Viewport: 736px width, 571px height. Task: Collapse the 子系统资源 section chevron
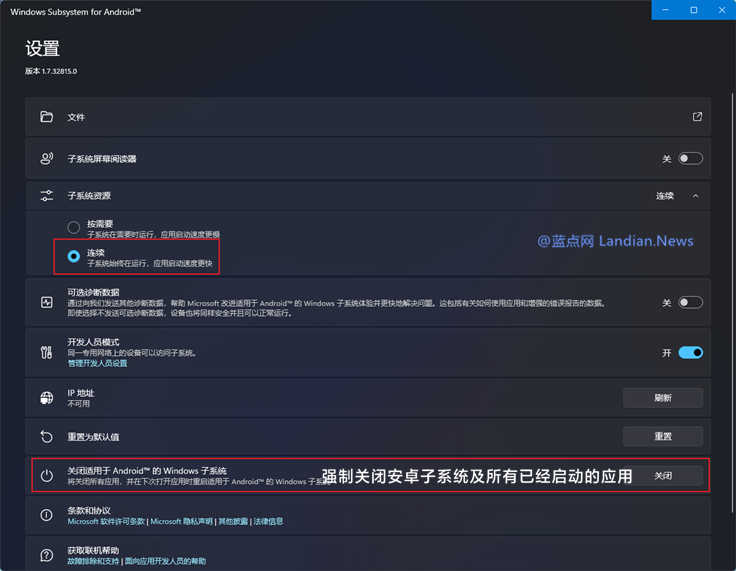pyautogui.click(x=696, y=196)
